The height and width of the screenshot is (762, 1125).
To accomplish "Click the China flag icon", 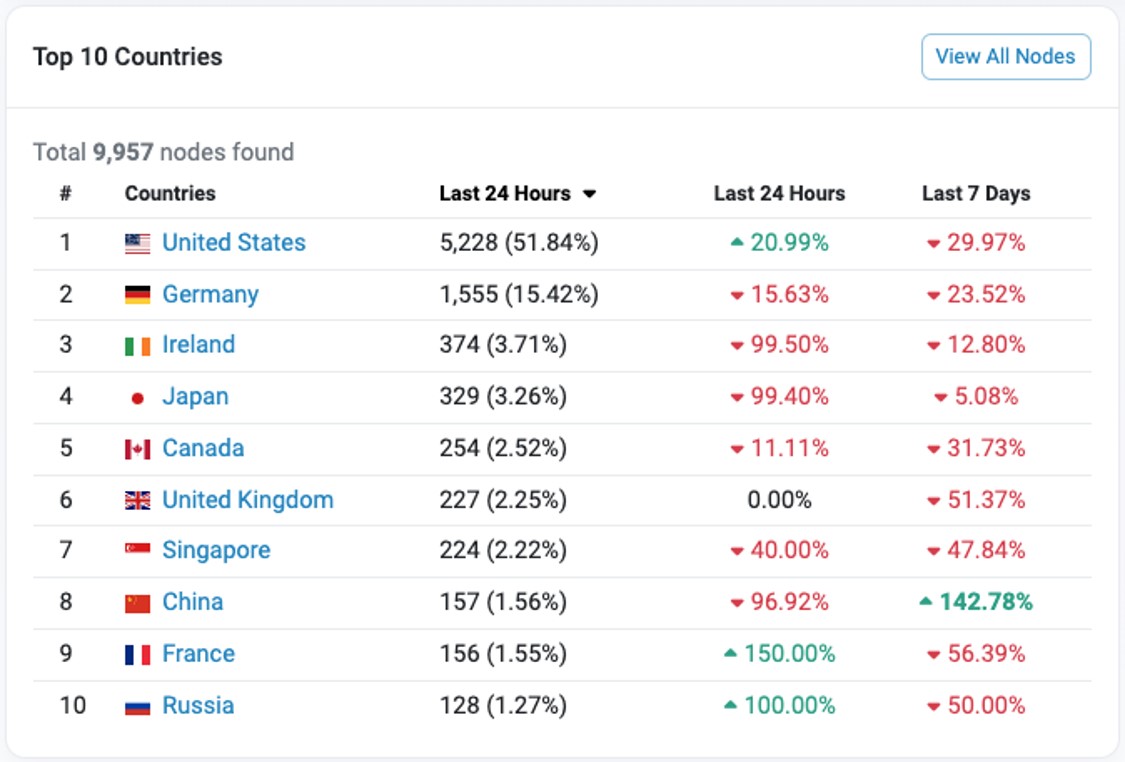I will tap(137, 603).
